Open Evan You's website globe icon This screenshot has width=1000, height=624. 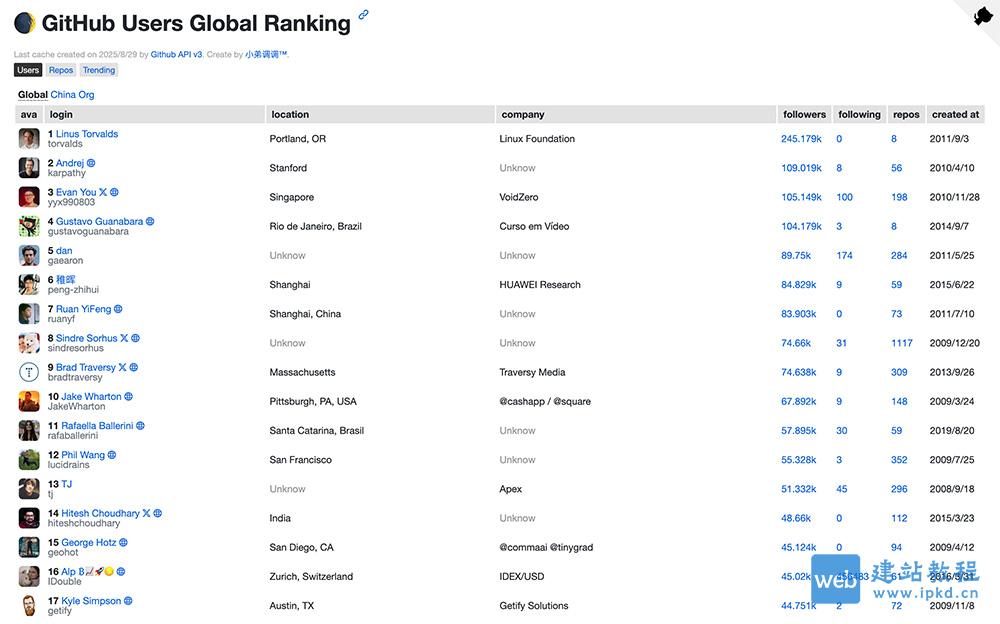pyautogui.click(x=115, y=192)
